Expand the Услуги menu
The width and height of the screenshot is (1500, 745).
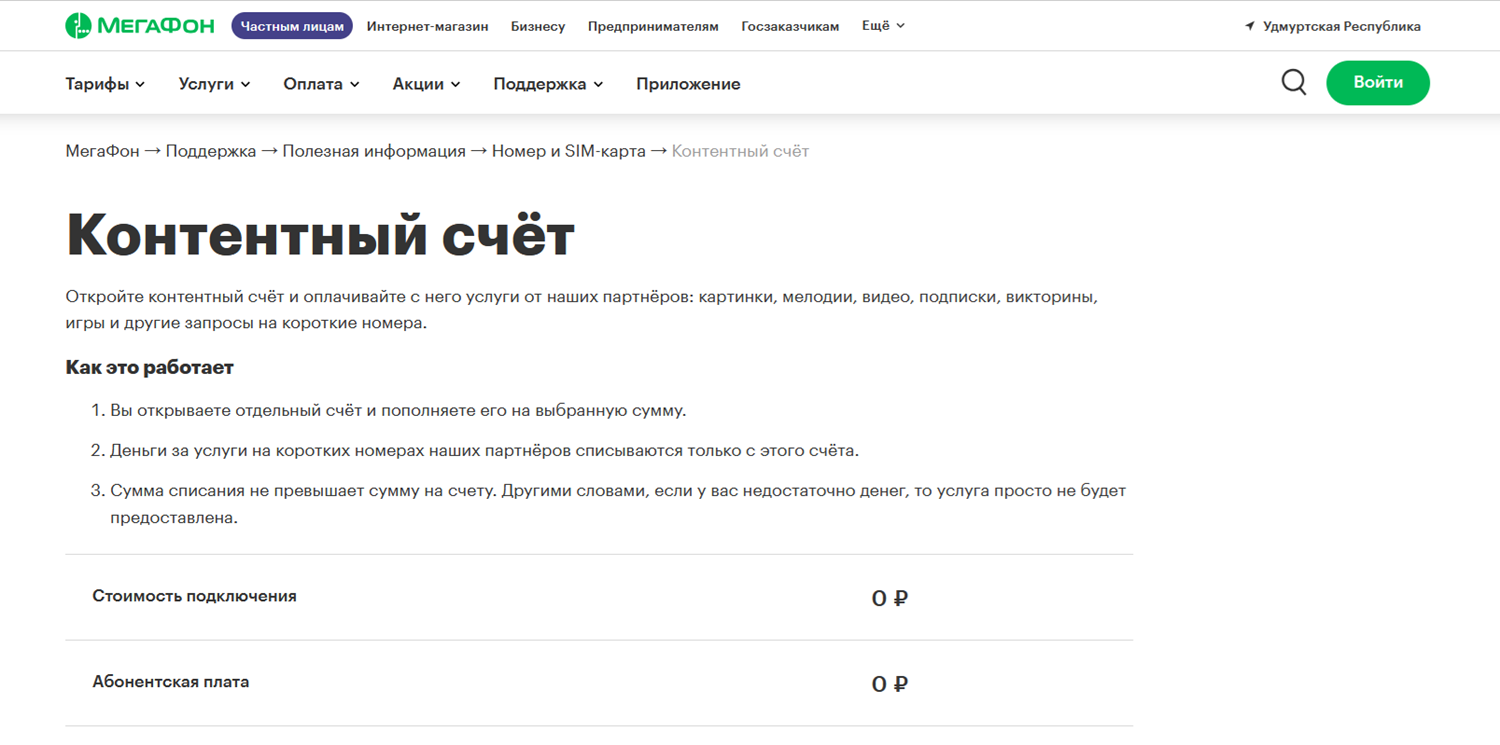214,84
